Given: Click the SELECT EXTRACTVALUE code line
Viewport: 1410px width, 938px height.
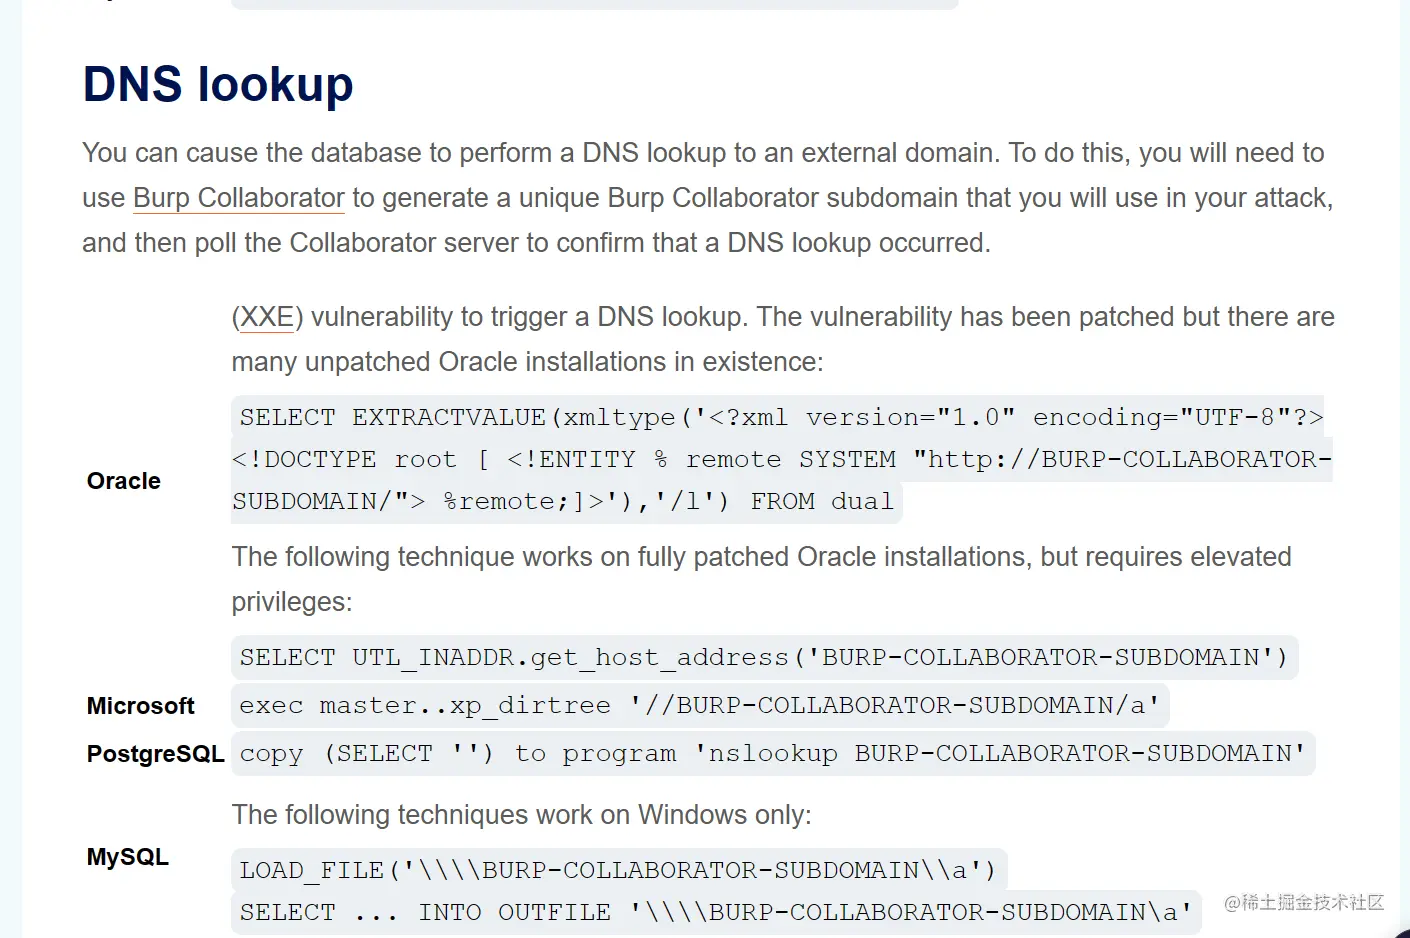Looking at the screenshot, I should tap(778, 417).
